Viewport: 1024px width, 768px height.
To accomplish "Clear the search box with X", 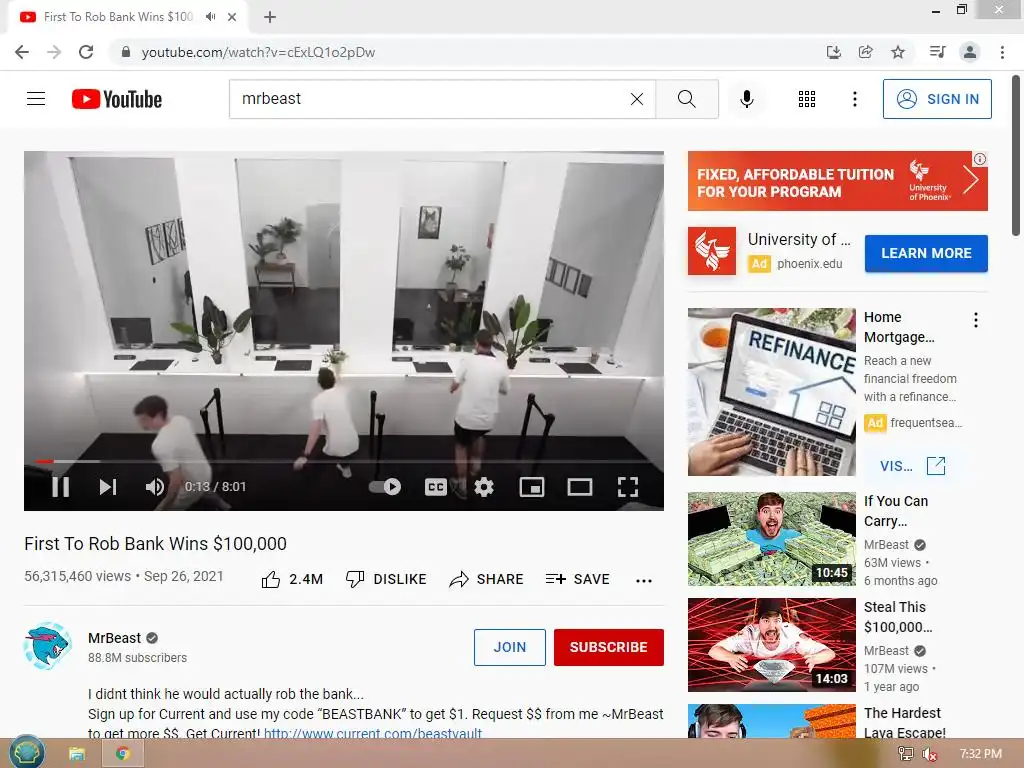I will coord(637,99).
